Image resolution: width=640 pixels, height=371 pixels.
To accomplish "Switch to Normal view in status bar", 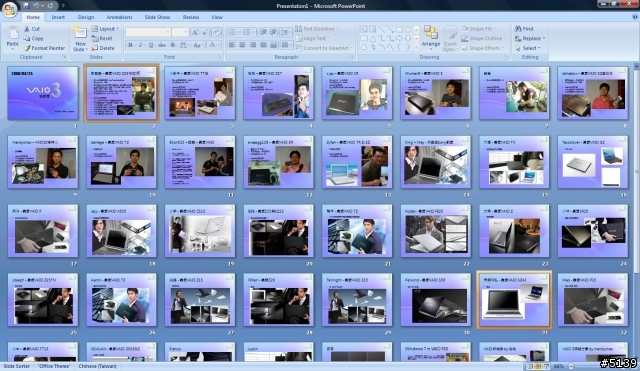I will point(530,366).
